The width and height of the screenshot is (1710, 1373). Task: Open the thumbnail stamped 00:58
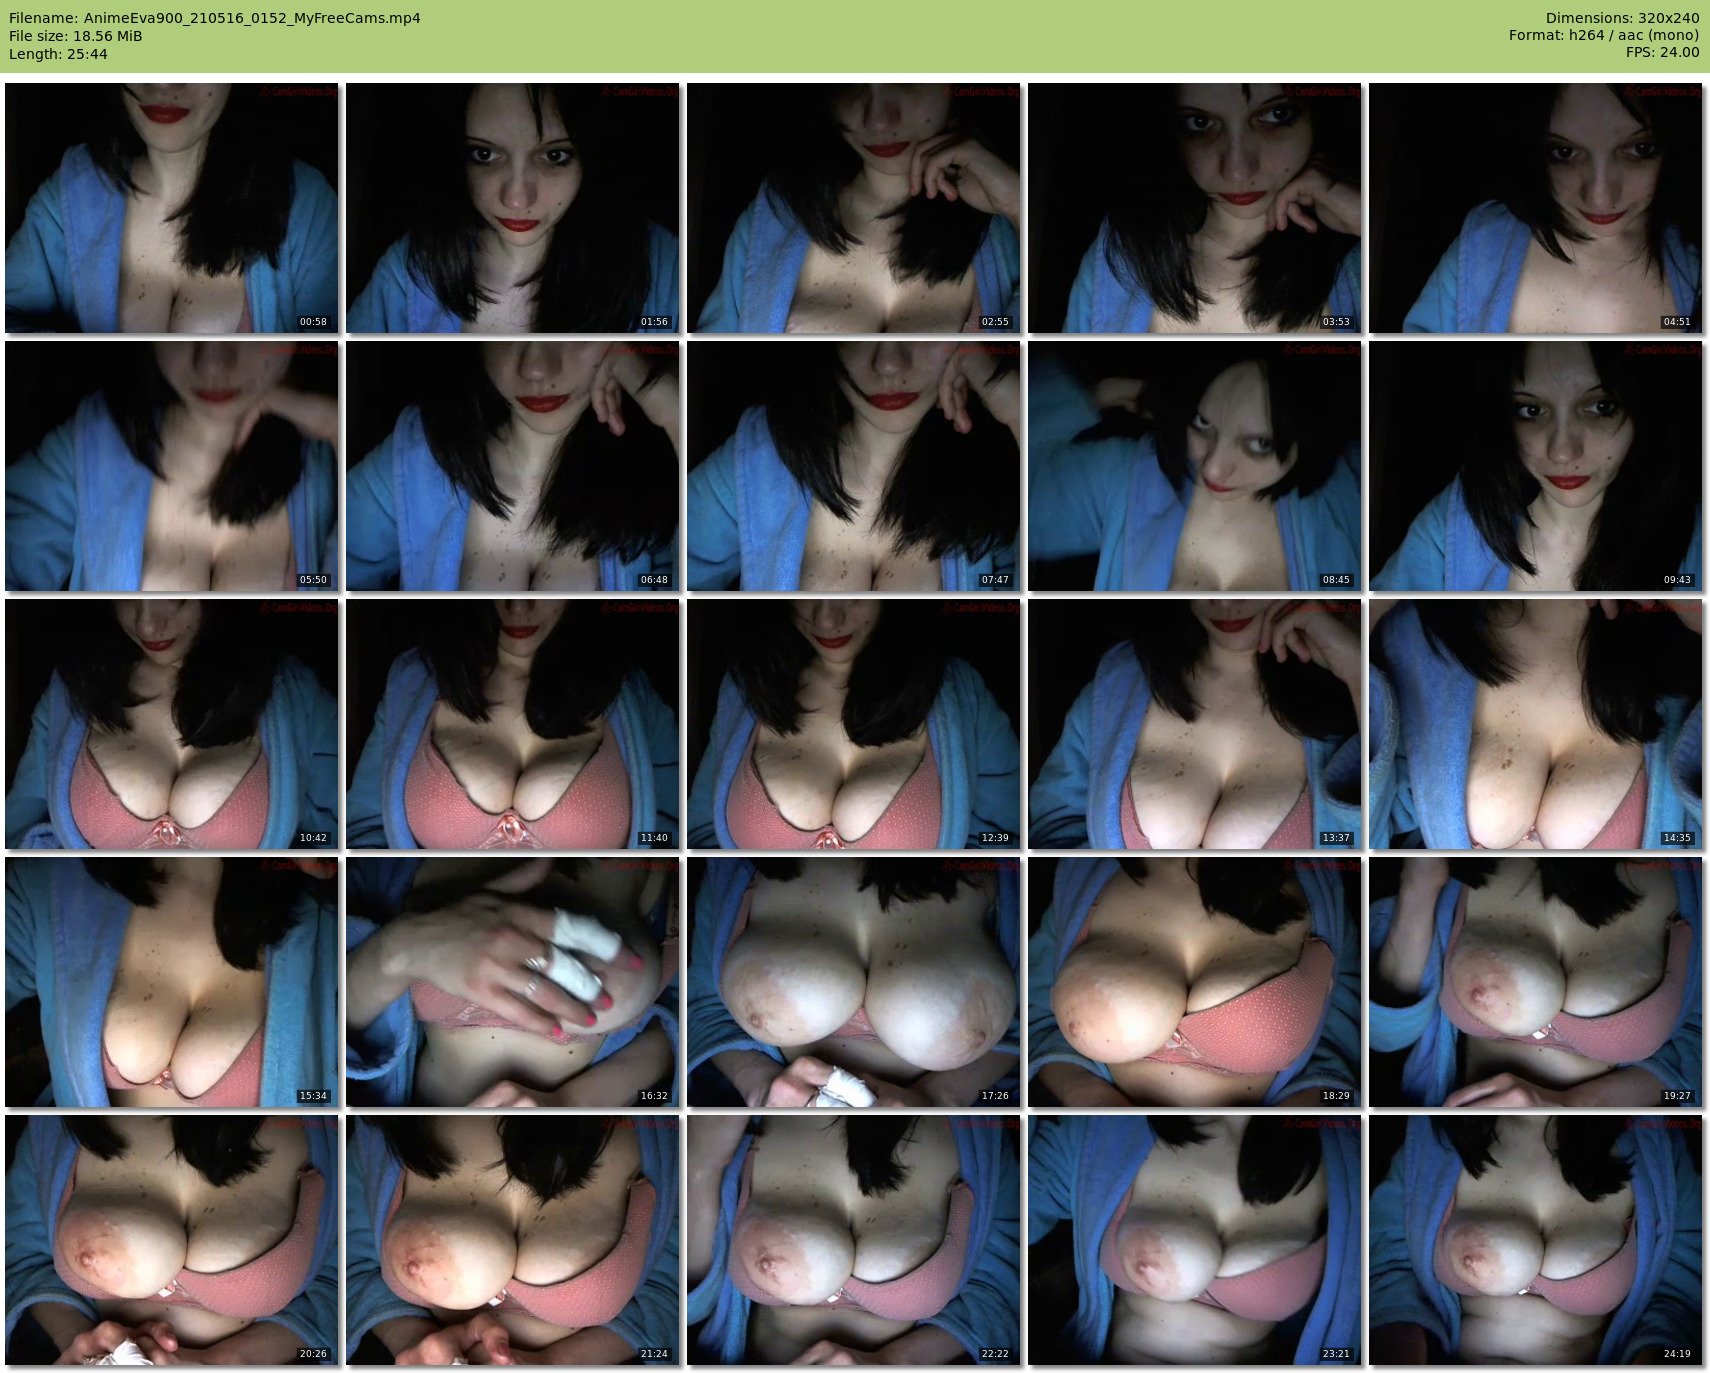[172, 208]
